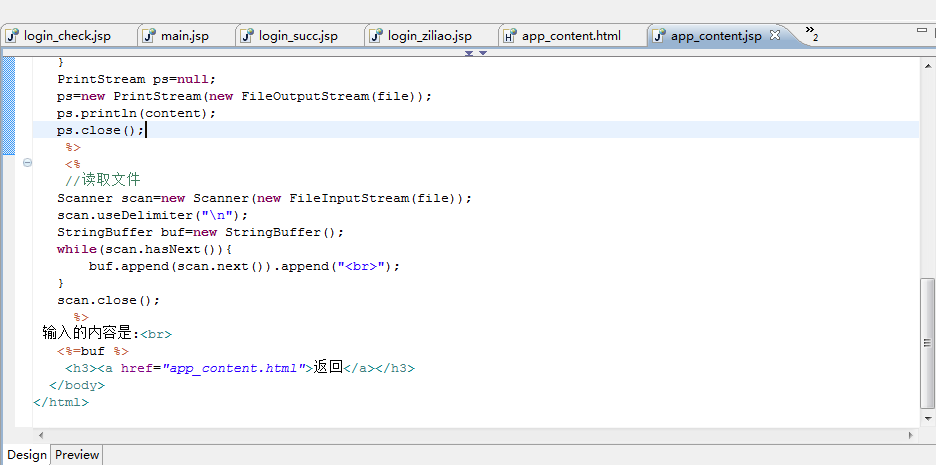Minimize the editor area with the minimize icon

pos(922,29)
